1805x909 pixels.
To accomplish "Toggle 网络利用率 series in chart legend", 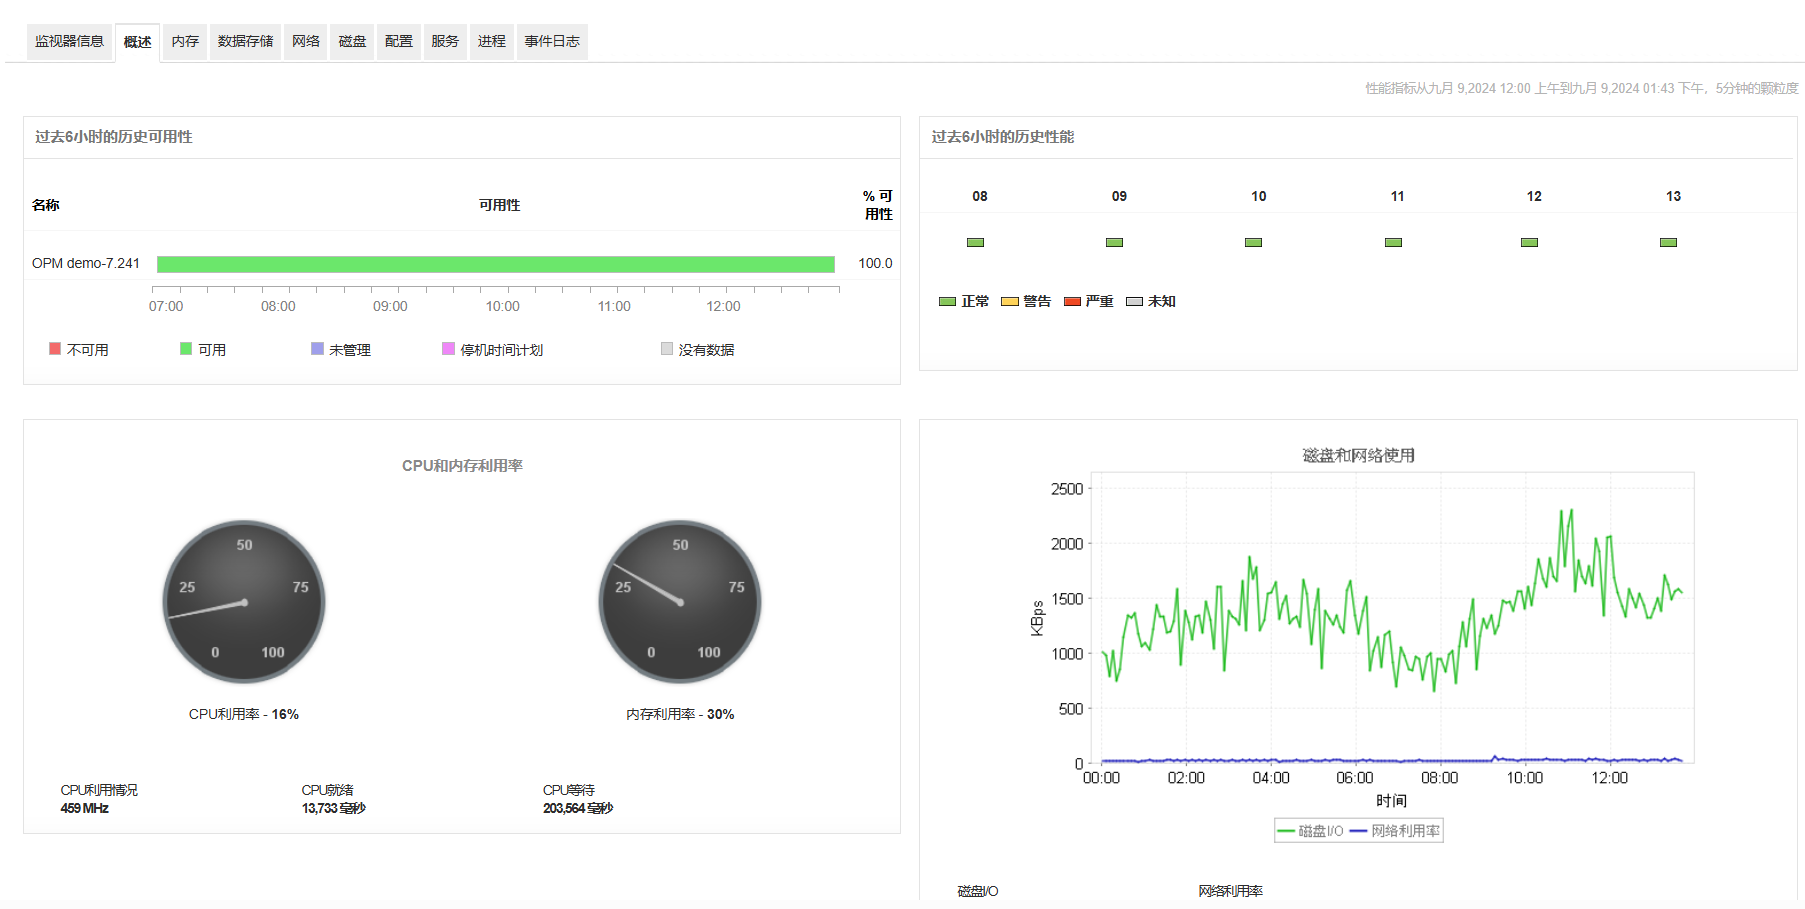I will 1395,831.
